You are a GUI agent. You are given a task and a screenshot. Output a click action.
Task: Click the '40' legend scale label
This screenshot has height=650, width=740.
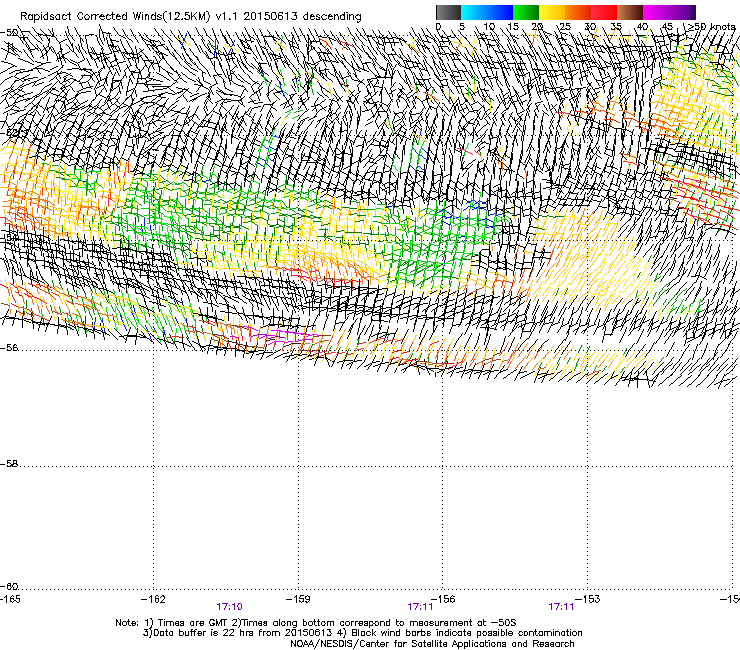click(642, 27)
